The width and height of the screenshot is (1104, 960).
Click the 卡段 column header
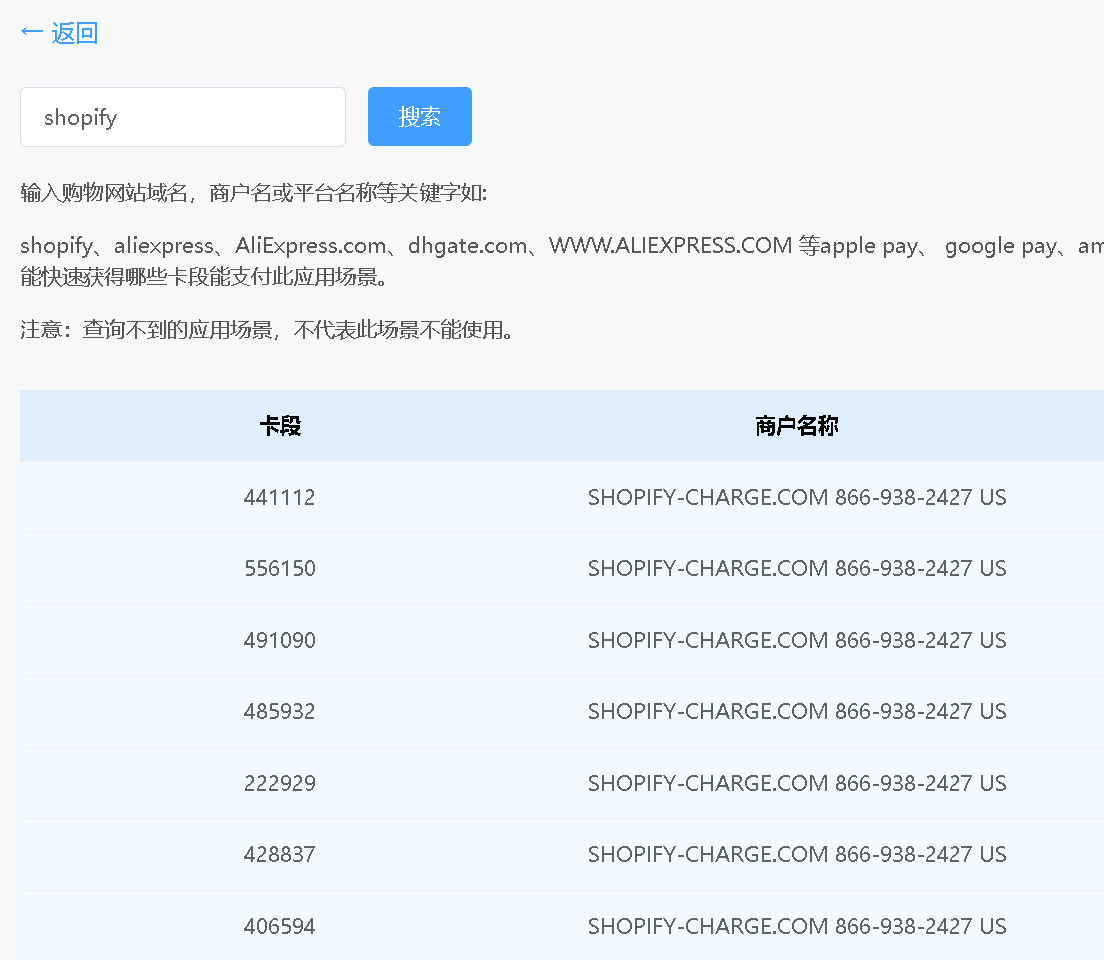(280, 426)
